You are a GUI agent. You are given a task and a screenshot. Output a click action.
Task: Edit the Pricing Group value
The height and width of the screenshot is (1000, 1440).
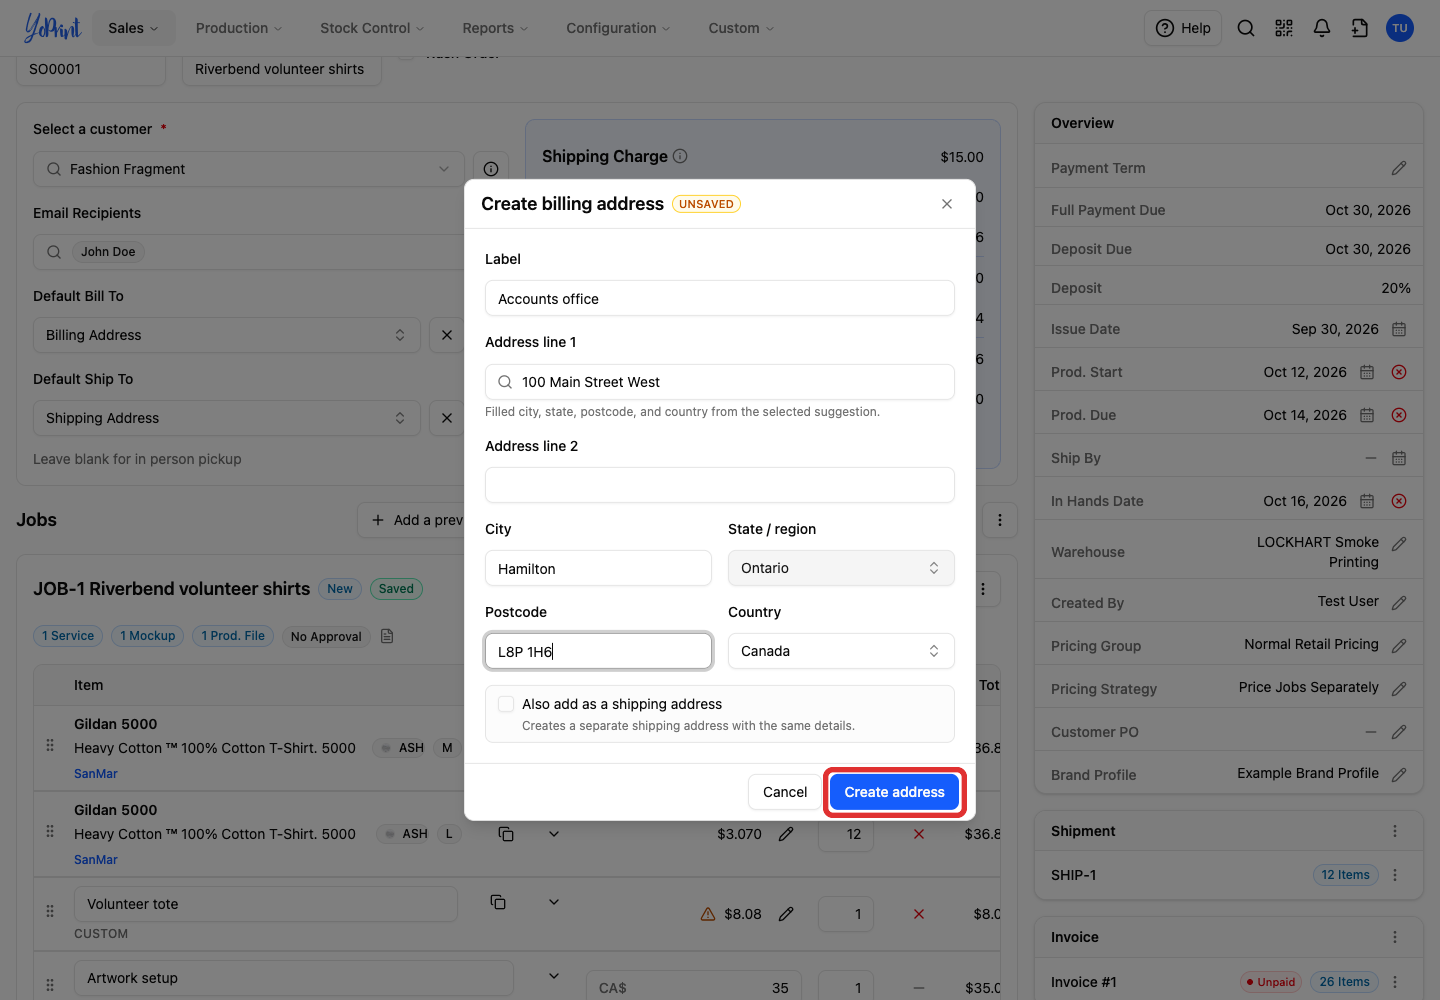click(1399, 646)
